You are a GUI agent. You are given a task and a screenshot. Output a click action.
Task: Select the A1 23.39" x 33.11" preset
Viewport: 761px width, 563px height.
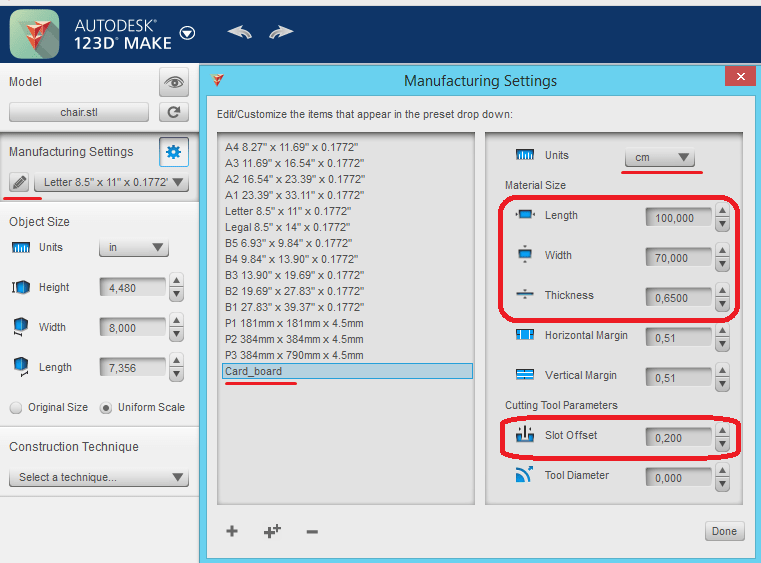click(x=294, y=195)
